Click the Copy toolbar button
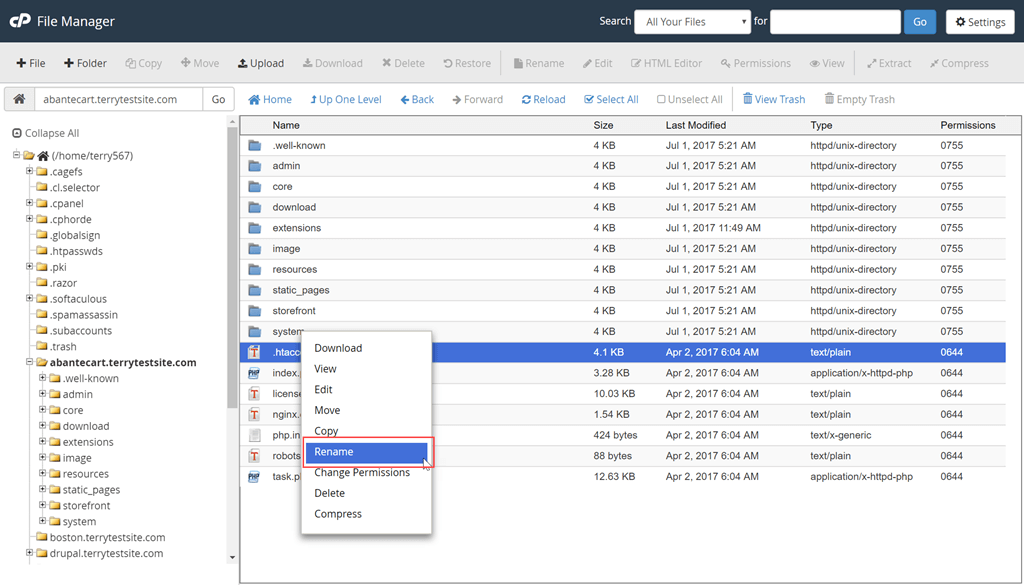The height and width of the screenshot is (585, 1024). point(144,63)
